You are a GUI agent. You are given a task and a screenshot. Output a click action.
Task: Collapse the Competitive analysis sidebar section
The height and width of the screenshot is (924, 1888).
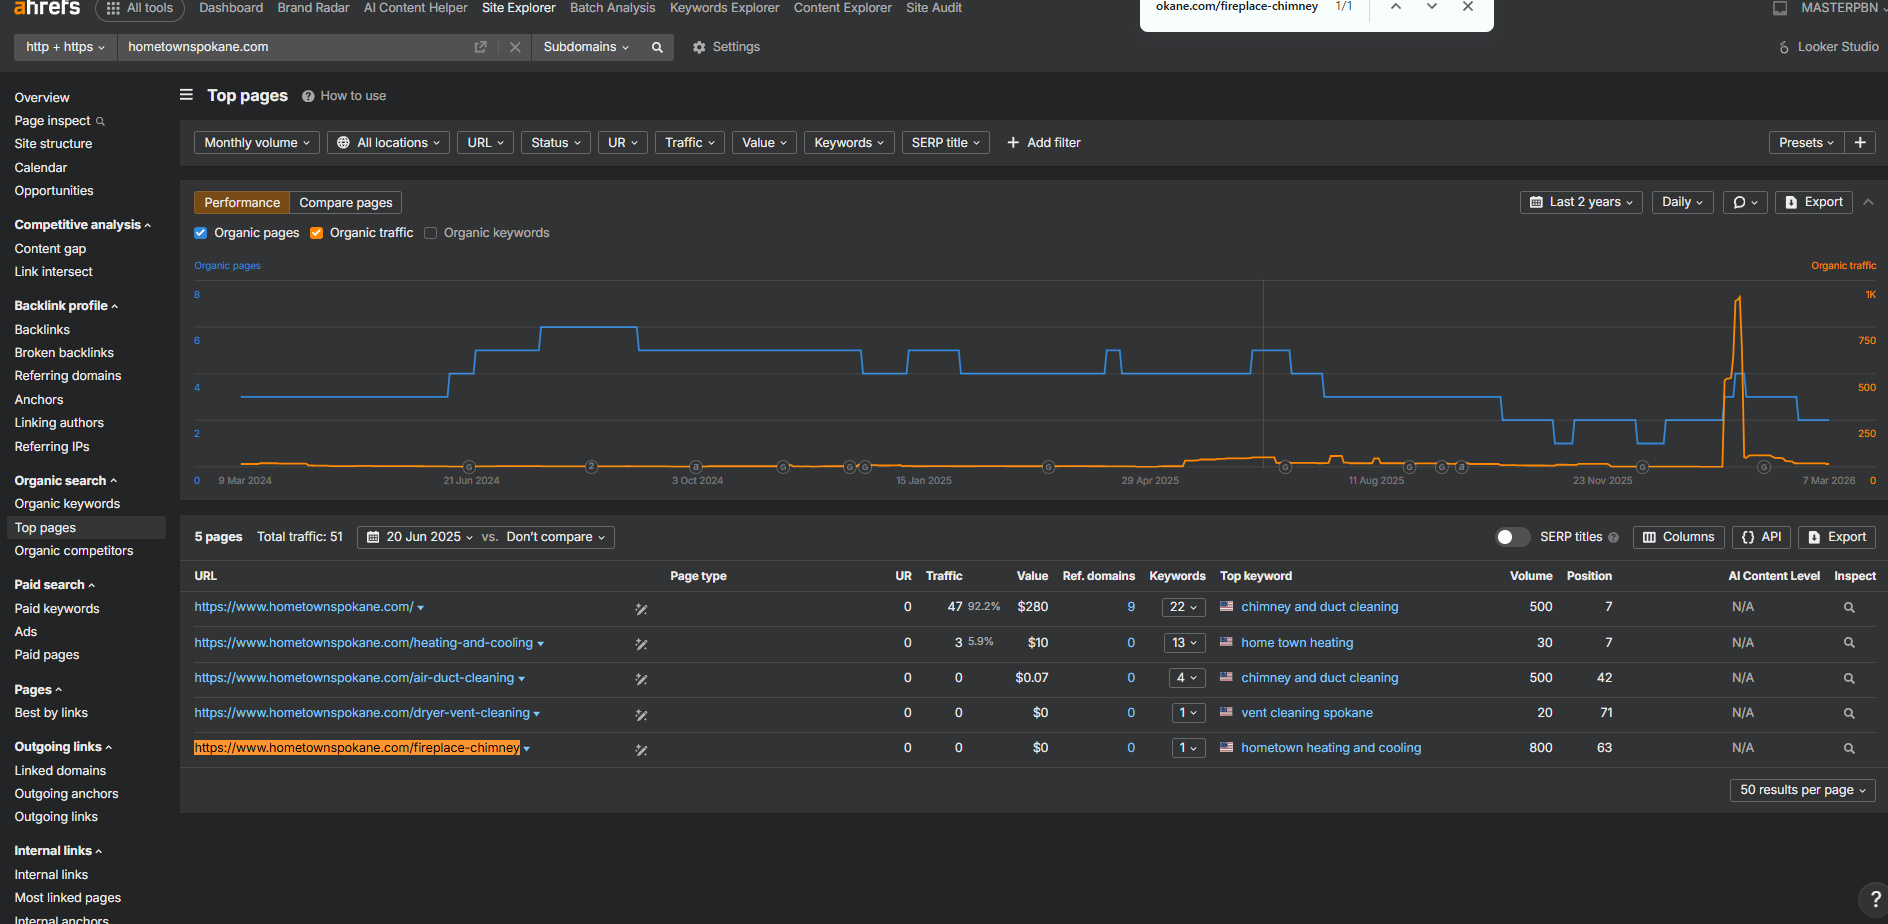tap(83, 225)
